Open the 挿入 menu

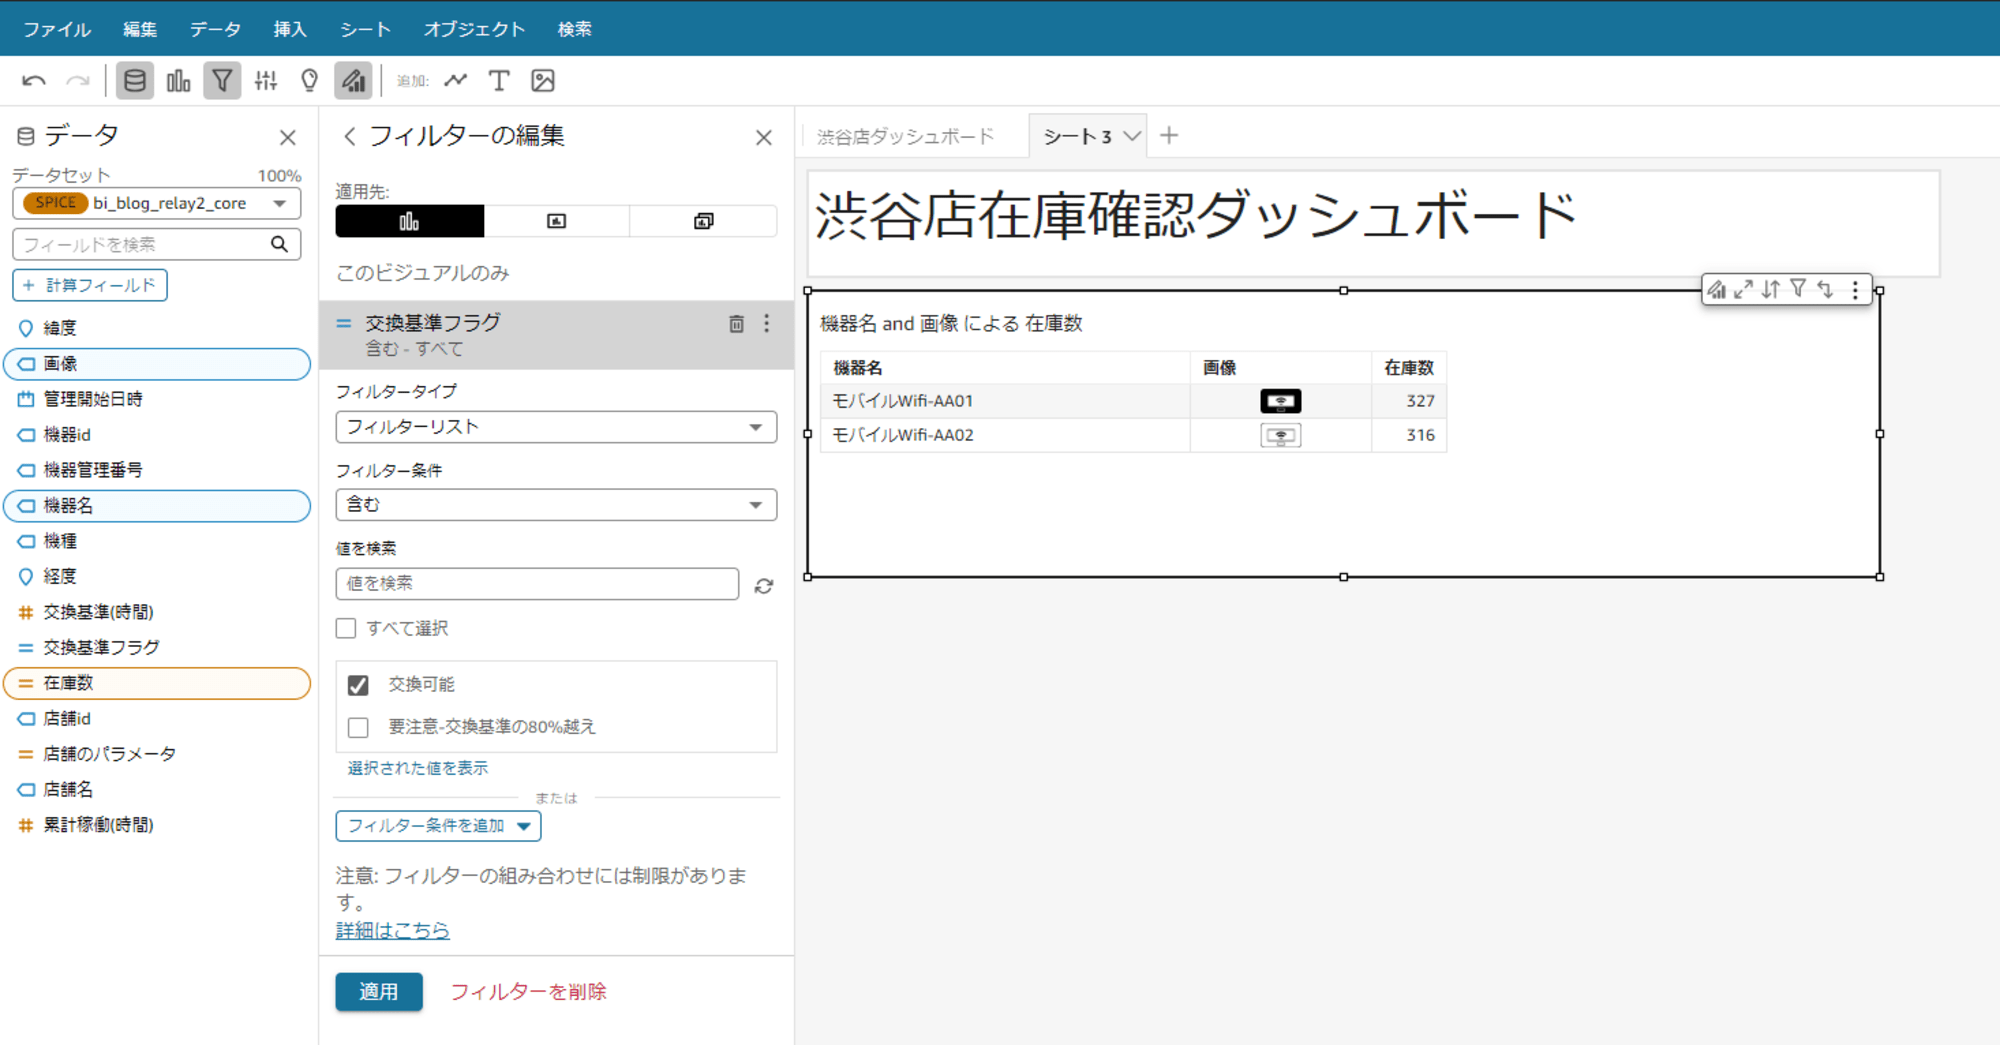(290, 29)
